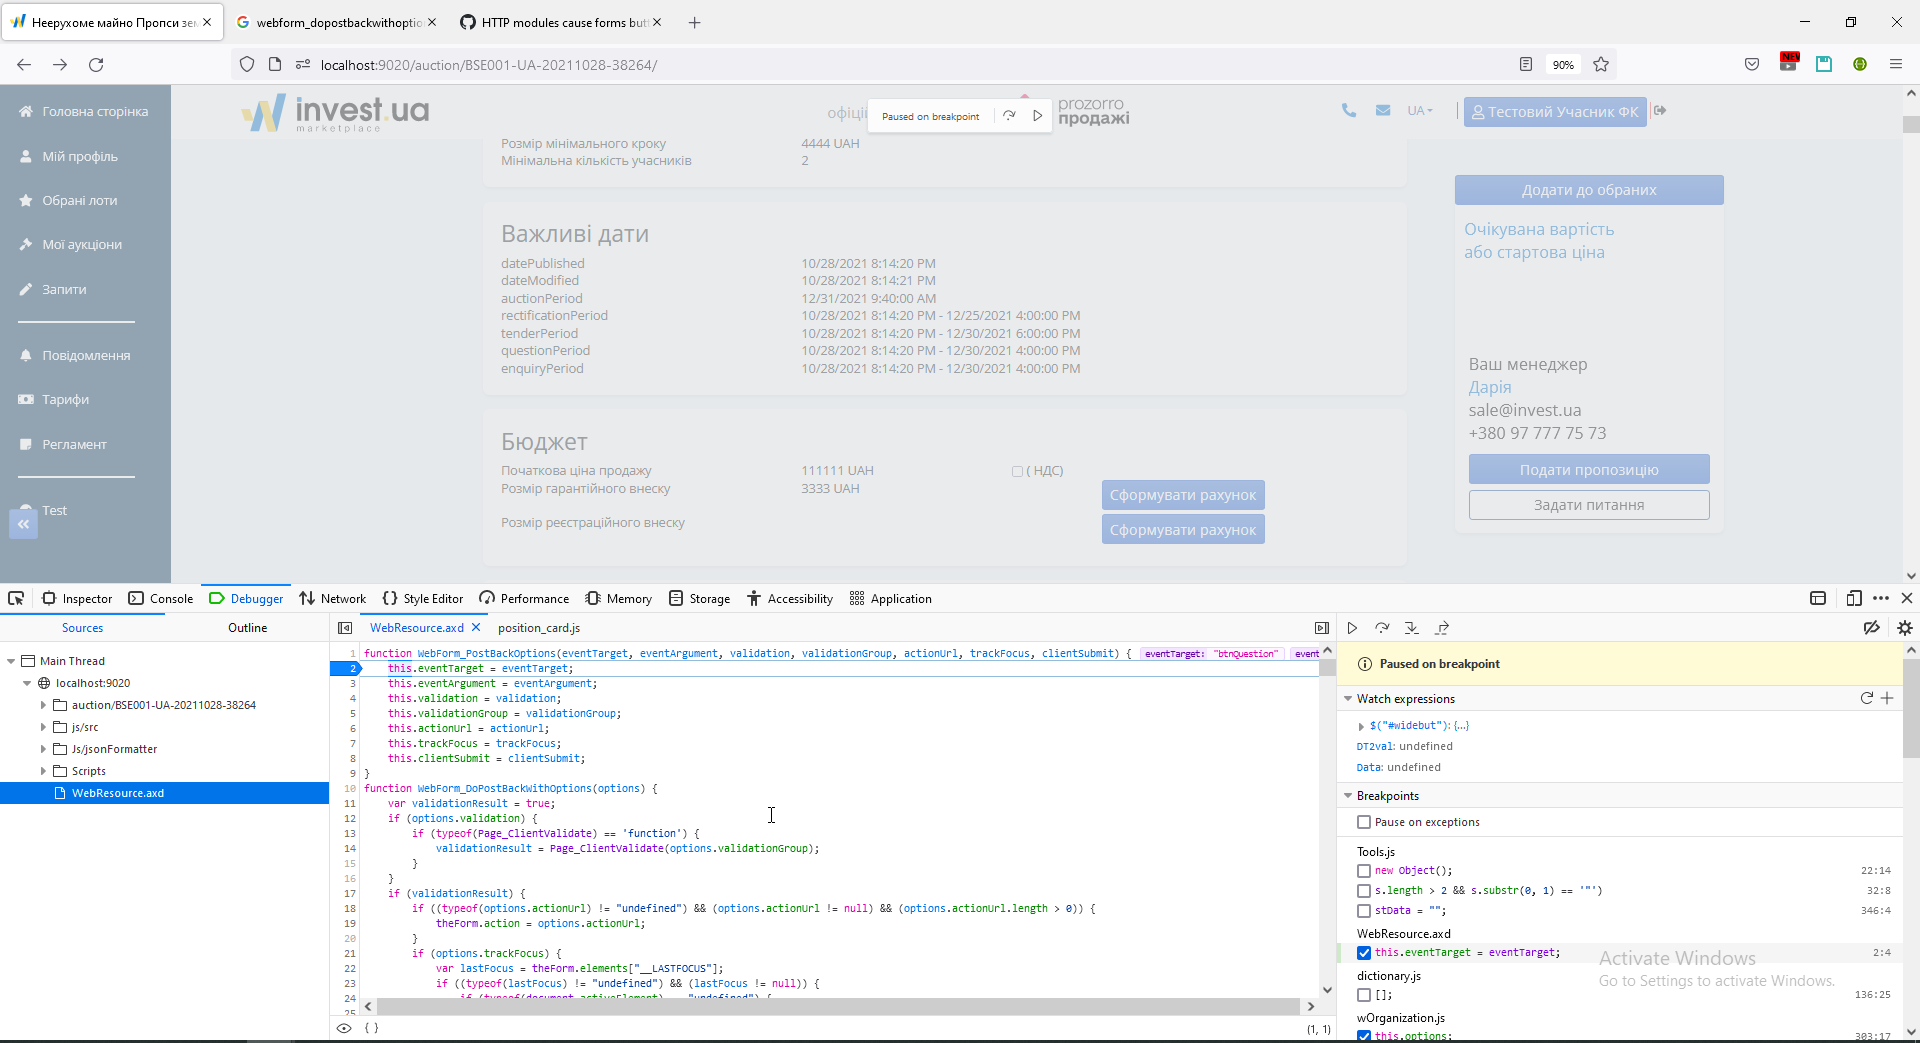Viewport: 1920px width, 1043px height.
Task: Click the Задати питання button
Action: (1589, 505)
